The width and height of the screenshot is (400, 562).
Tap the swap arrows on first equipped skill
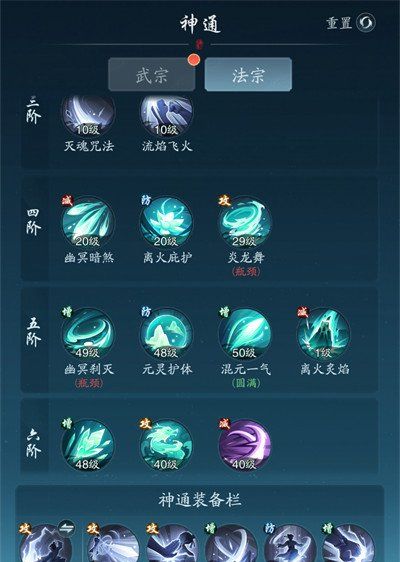(x=66, y=528)
